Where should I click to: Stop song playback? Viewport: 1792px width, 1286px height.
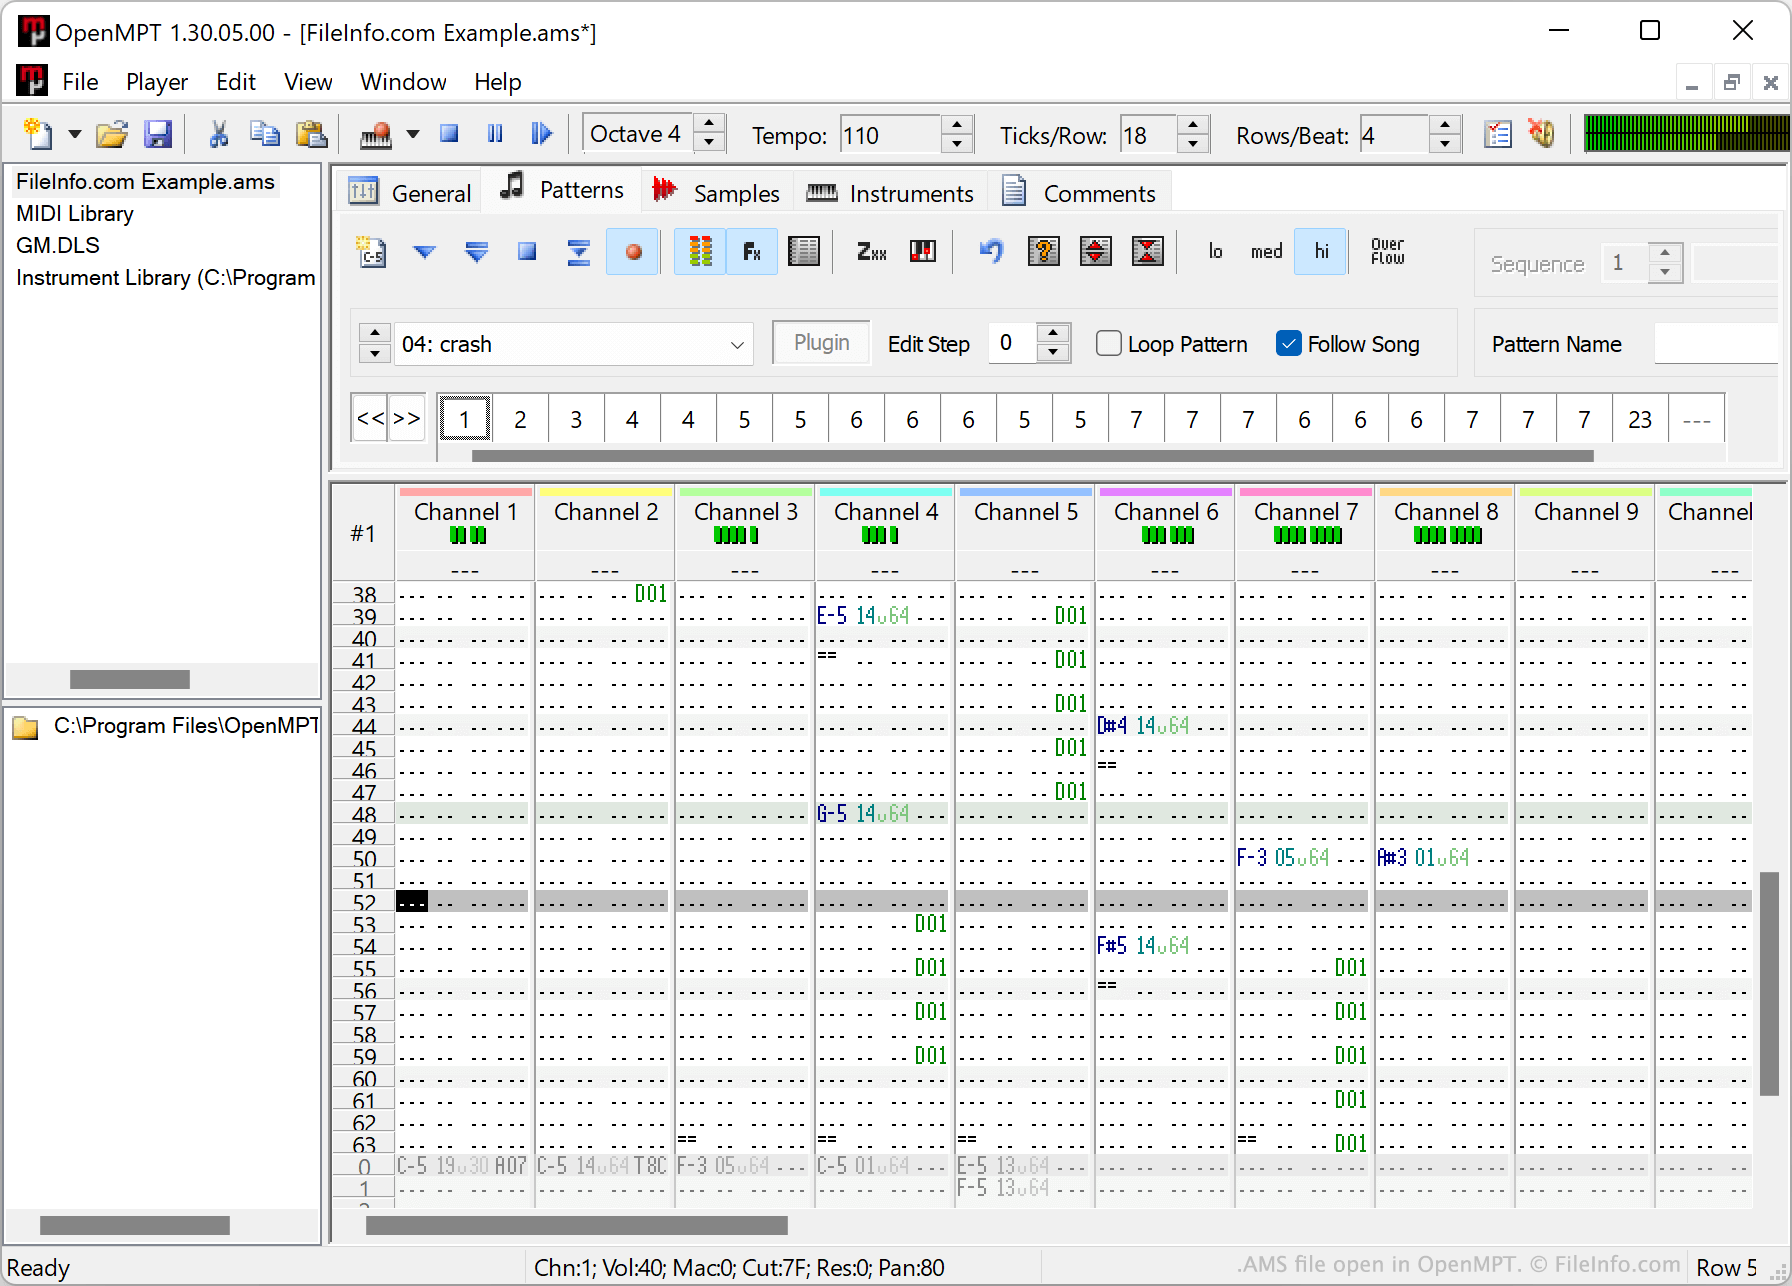click(449, 134)
